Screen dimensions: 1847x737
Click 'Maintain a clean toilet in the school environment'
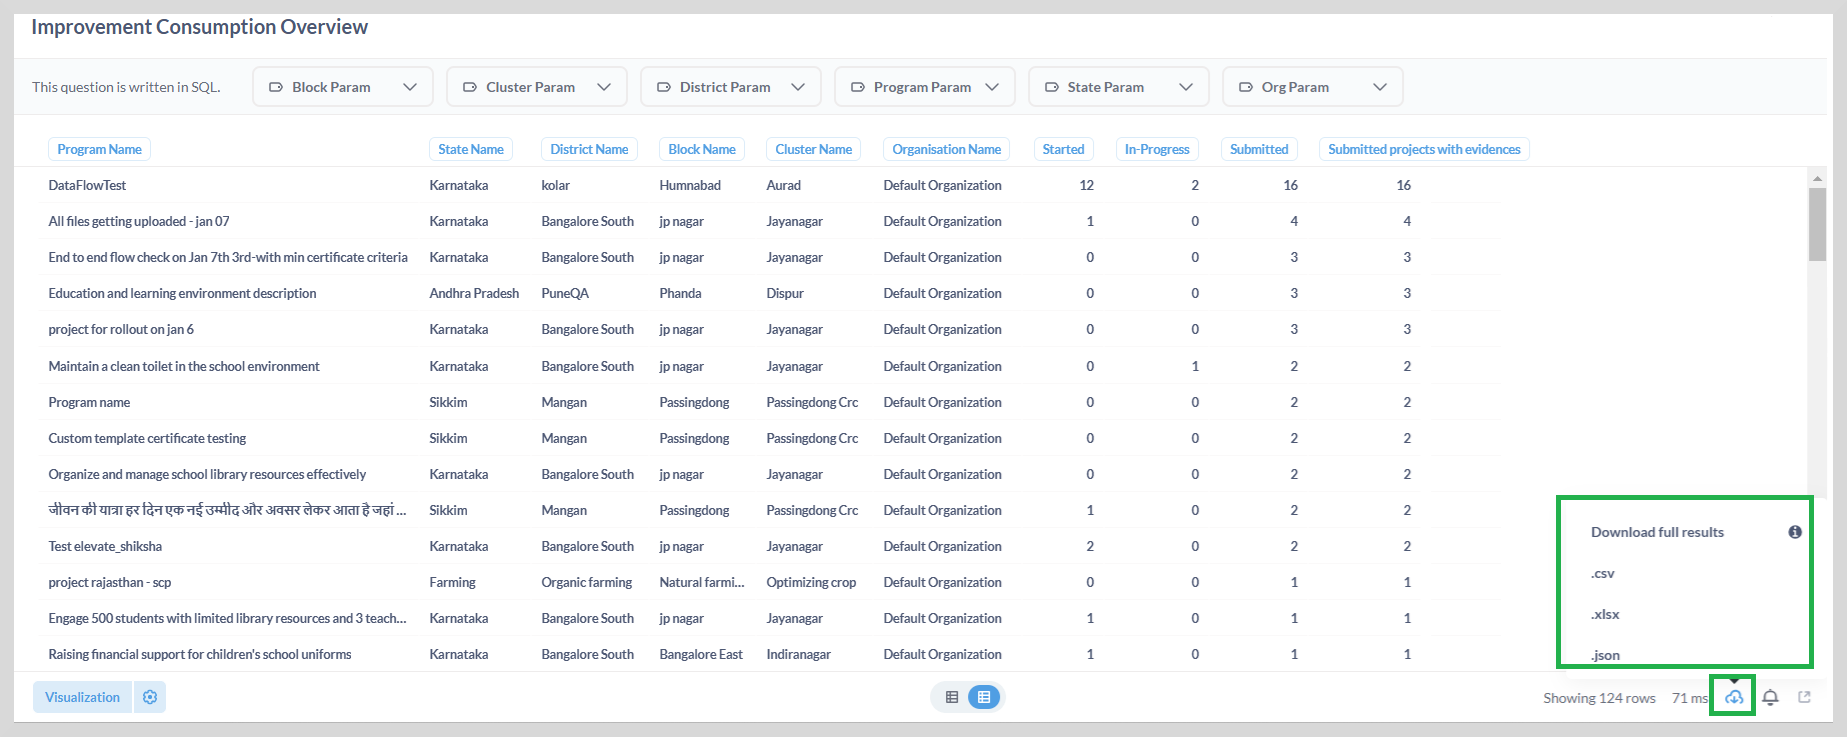pyautogui.click(x=184, y=366)
